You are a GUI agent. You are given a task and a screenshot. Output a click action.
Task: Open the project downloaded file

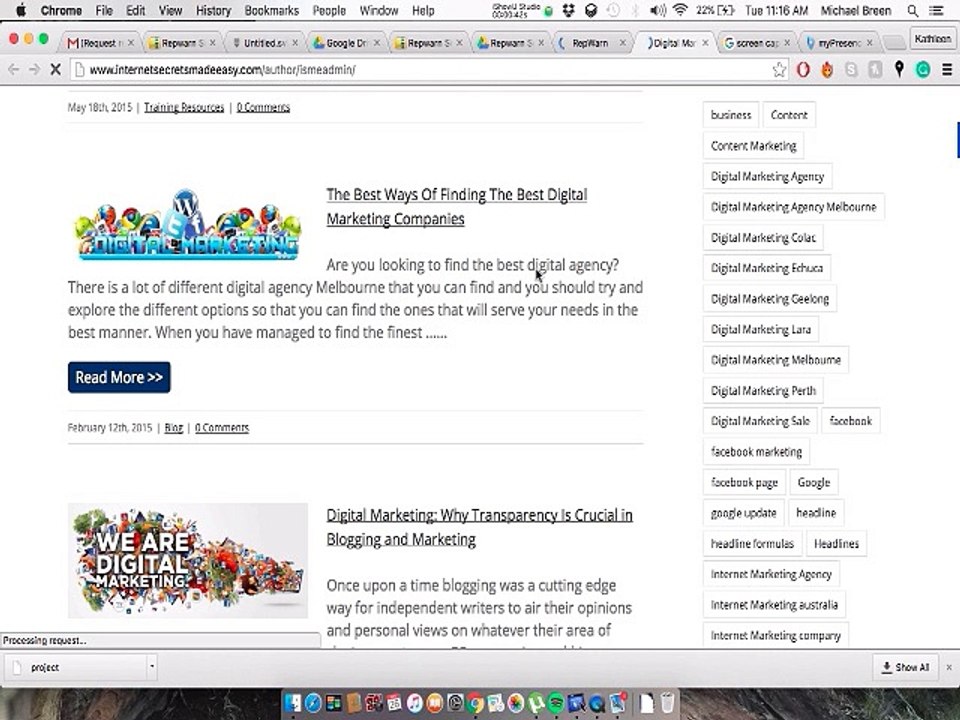point(75,667)
